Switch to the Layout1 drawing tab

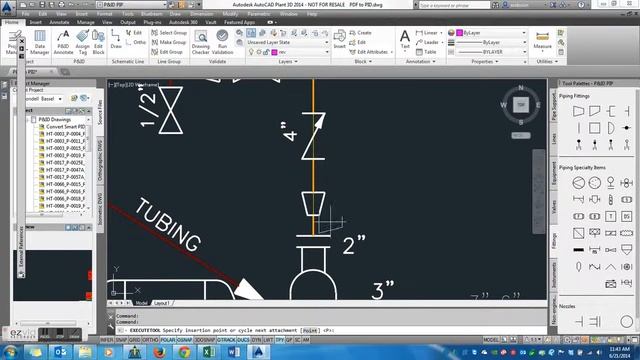point(162,303)
